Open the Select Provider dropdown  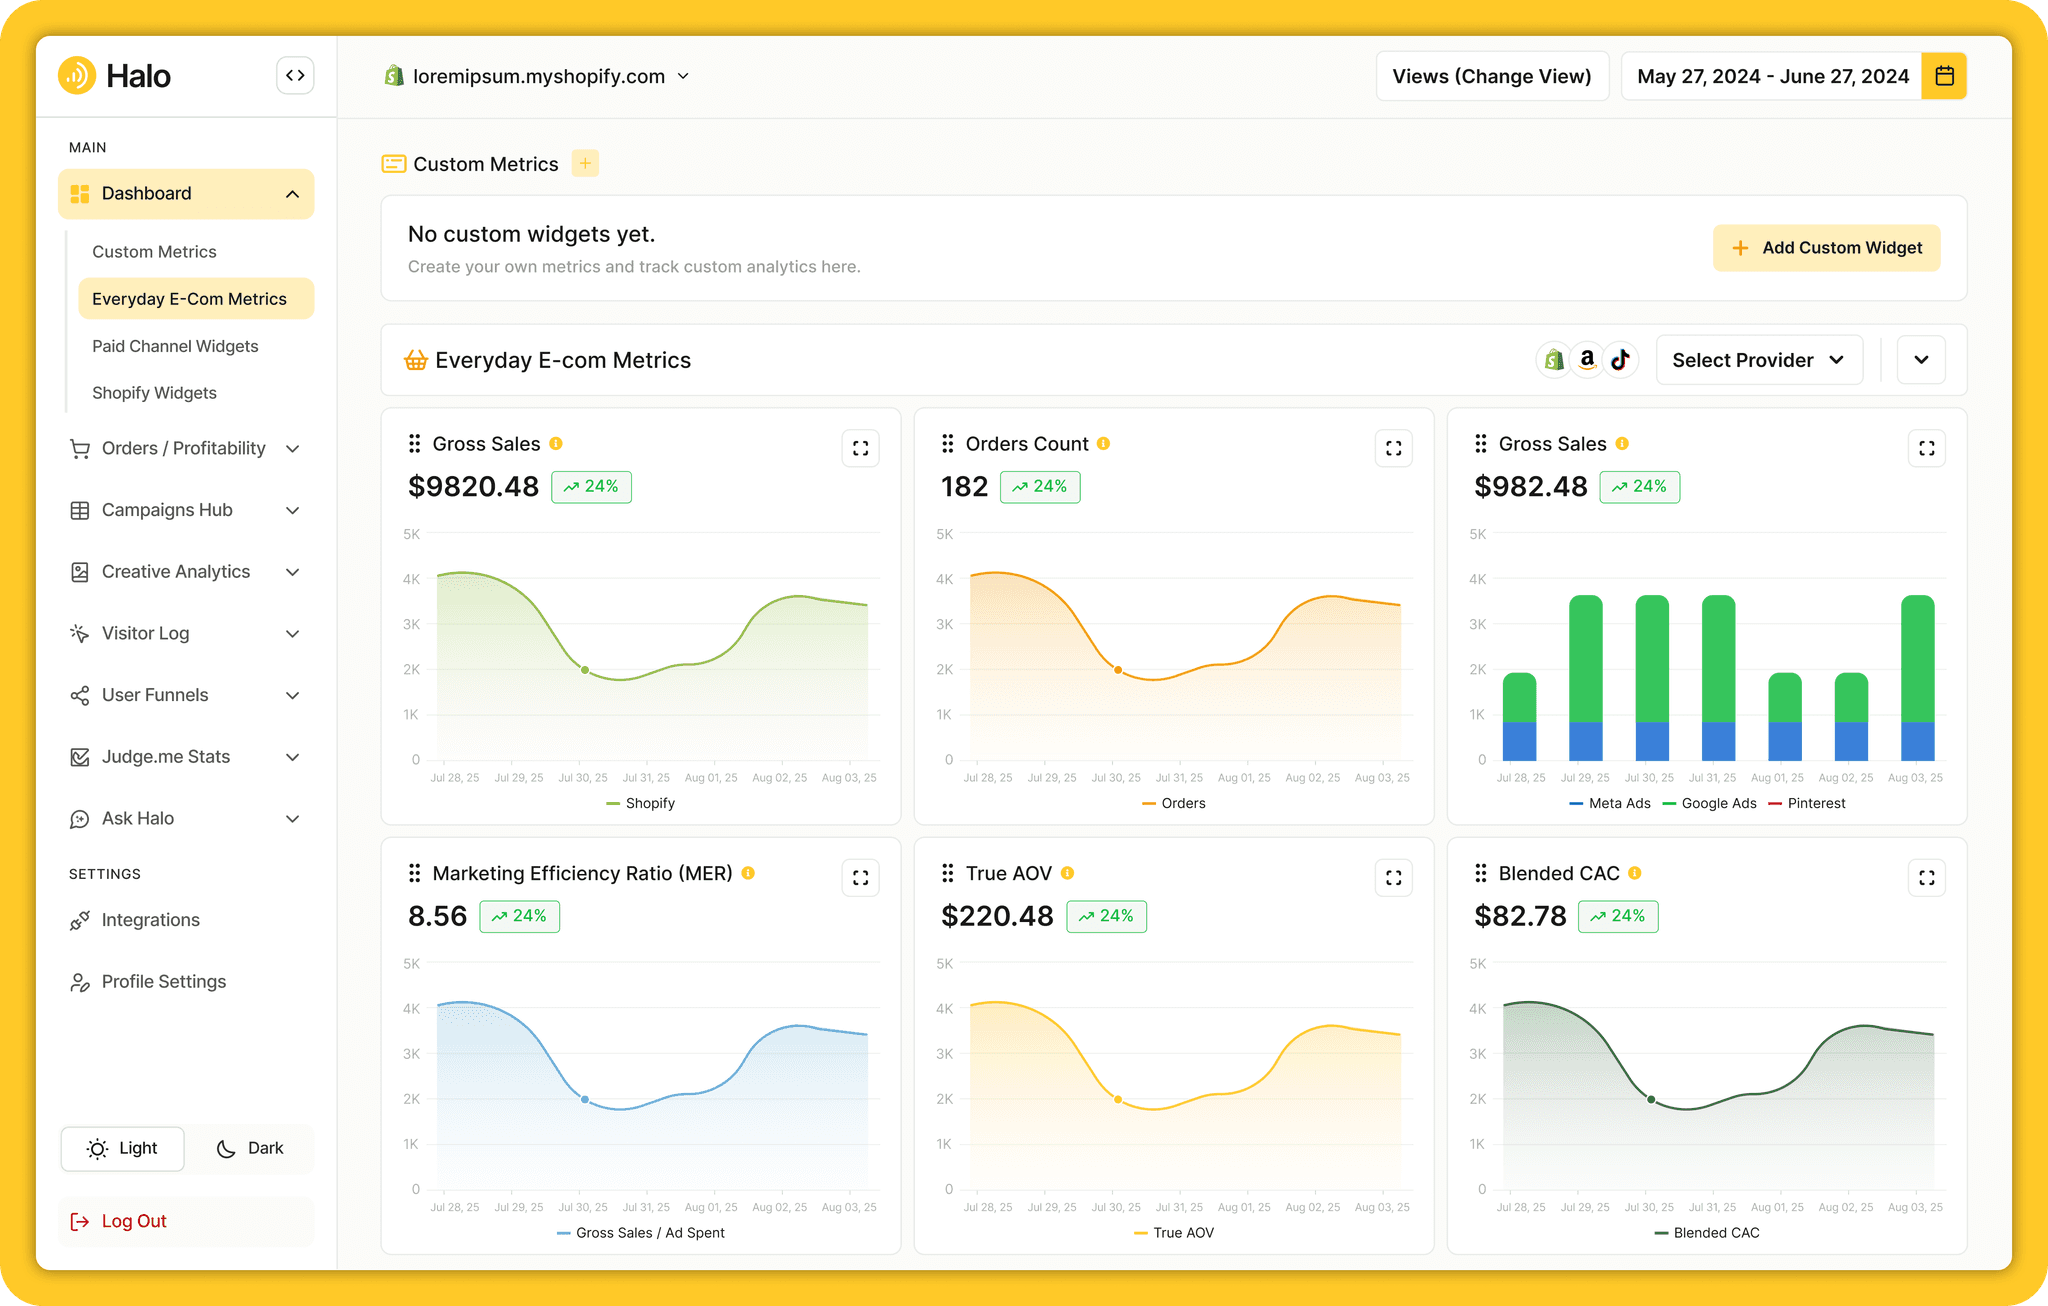(x=1759, y=360)
